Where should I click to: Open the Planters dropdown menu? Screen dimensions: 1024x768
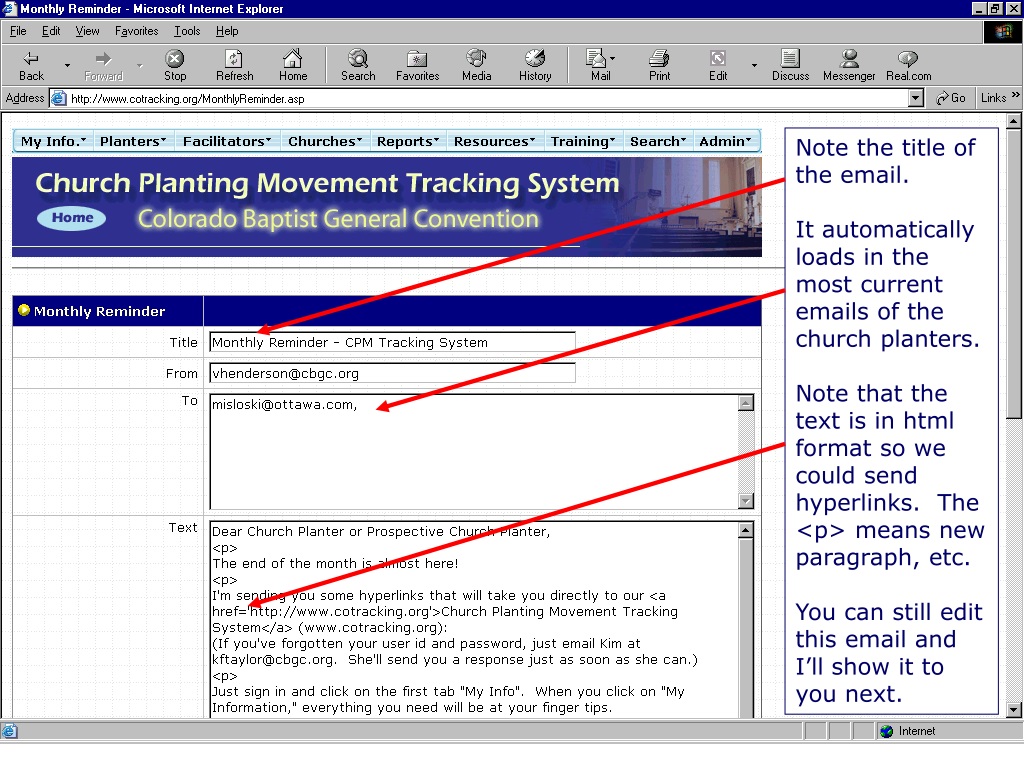pyautogui.click(x=133, y=141)
